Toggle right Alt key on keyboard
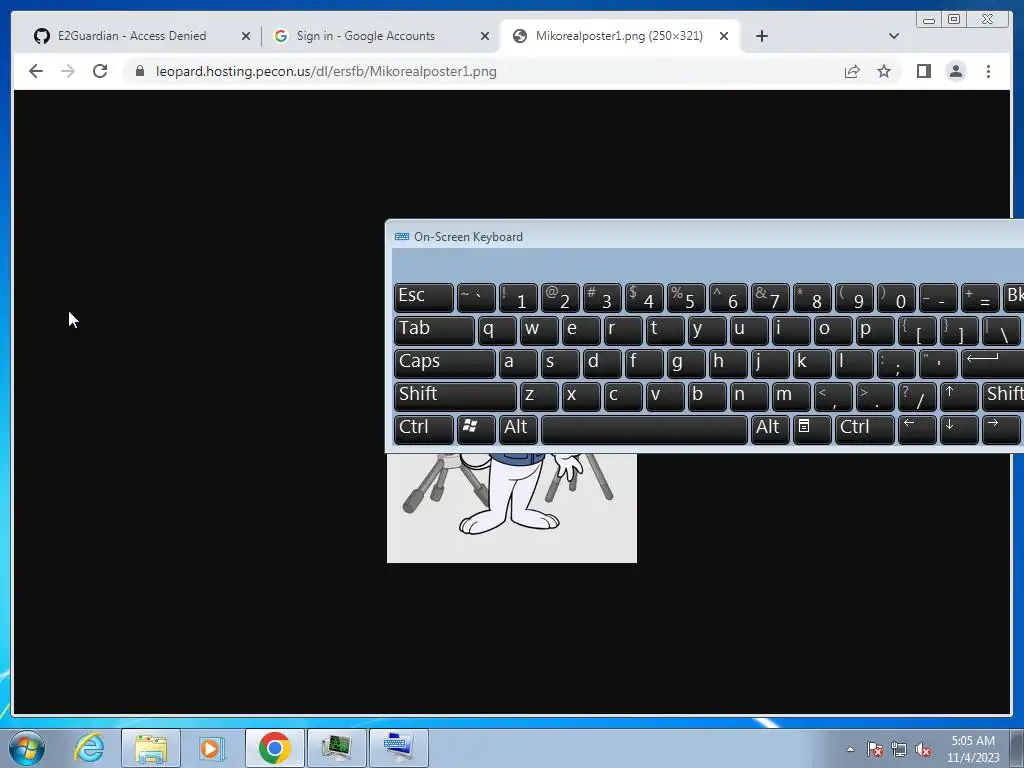This screenshot has width=1024, height=768. [771, 430]
